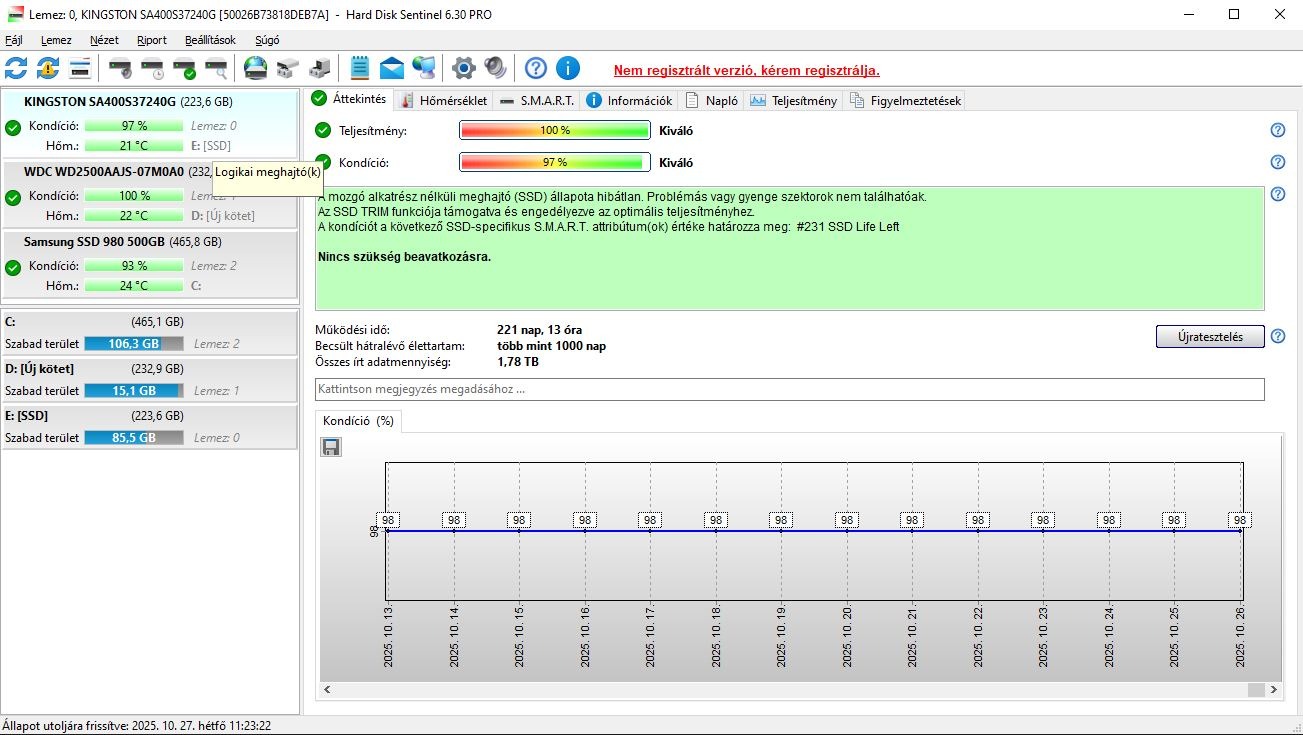Click the 2025.10.26. data point on graph
The width and height of the screenshot is (1303, 735).
click(x=1240, y=530)
